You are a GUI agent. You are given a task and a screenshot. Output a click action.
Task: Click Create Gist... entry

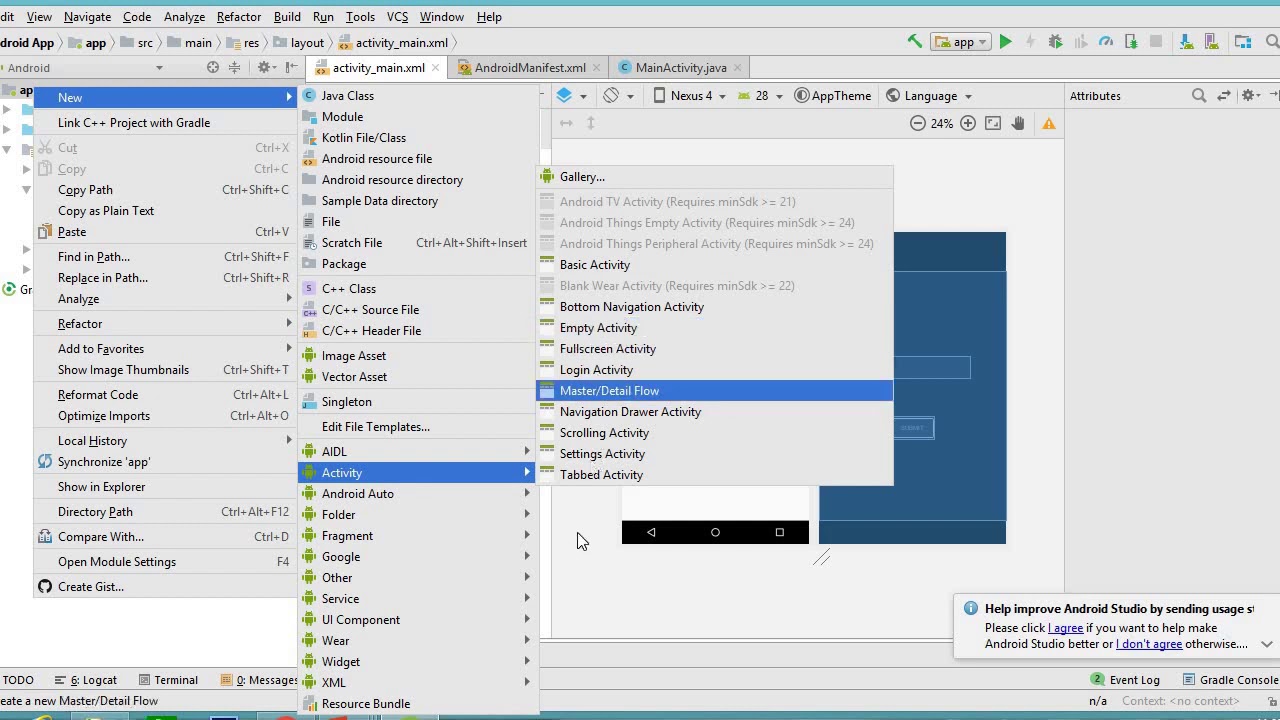click(166, 587)
